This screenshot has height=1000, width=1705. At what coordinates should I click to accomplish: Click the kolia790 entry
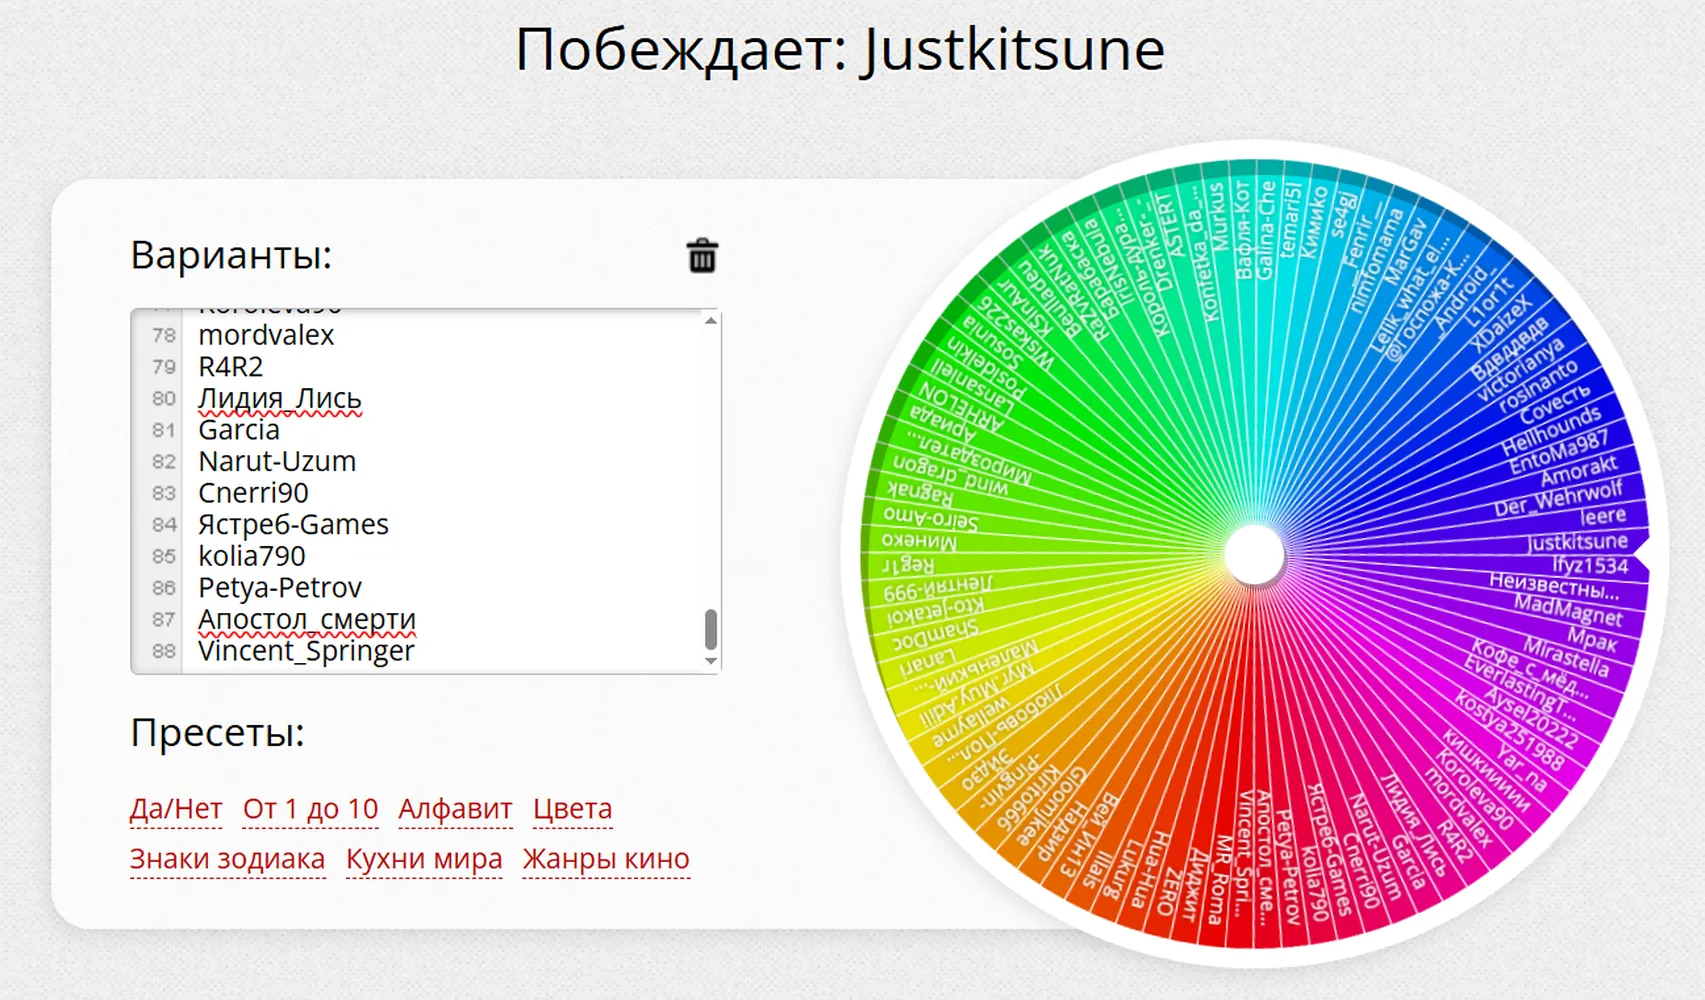click(252, 556)
